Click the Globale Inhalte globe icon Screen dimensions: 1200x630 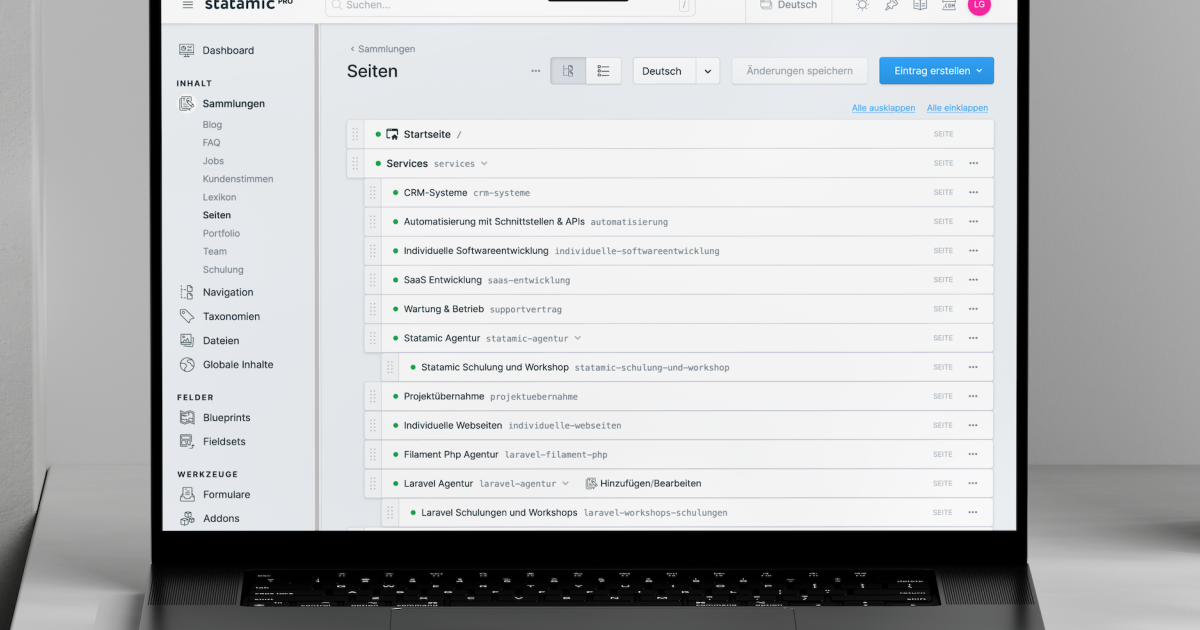(186, 365)
